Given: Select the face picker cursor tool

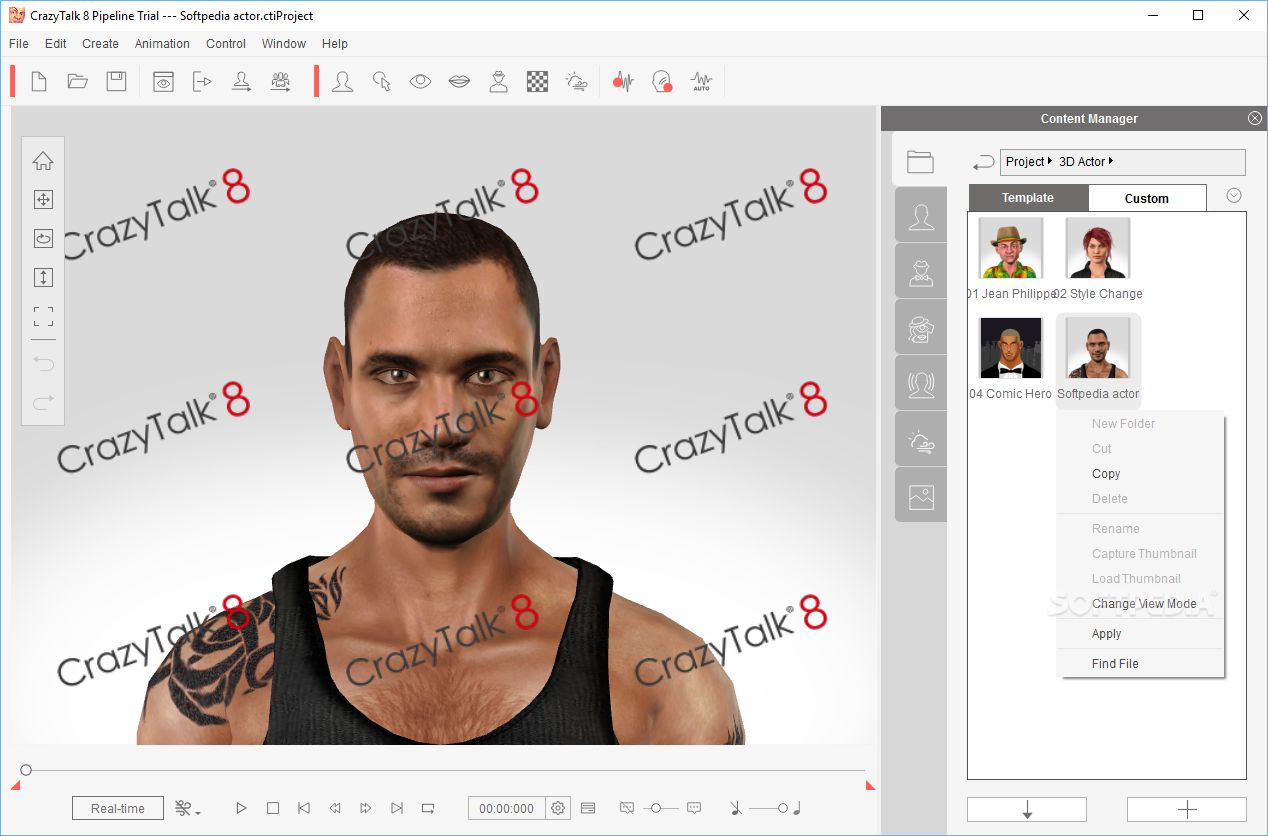Looking at the screenshot, I should 381,82.
